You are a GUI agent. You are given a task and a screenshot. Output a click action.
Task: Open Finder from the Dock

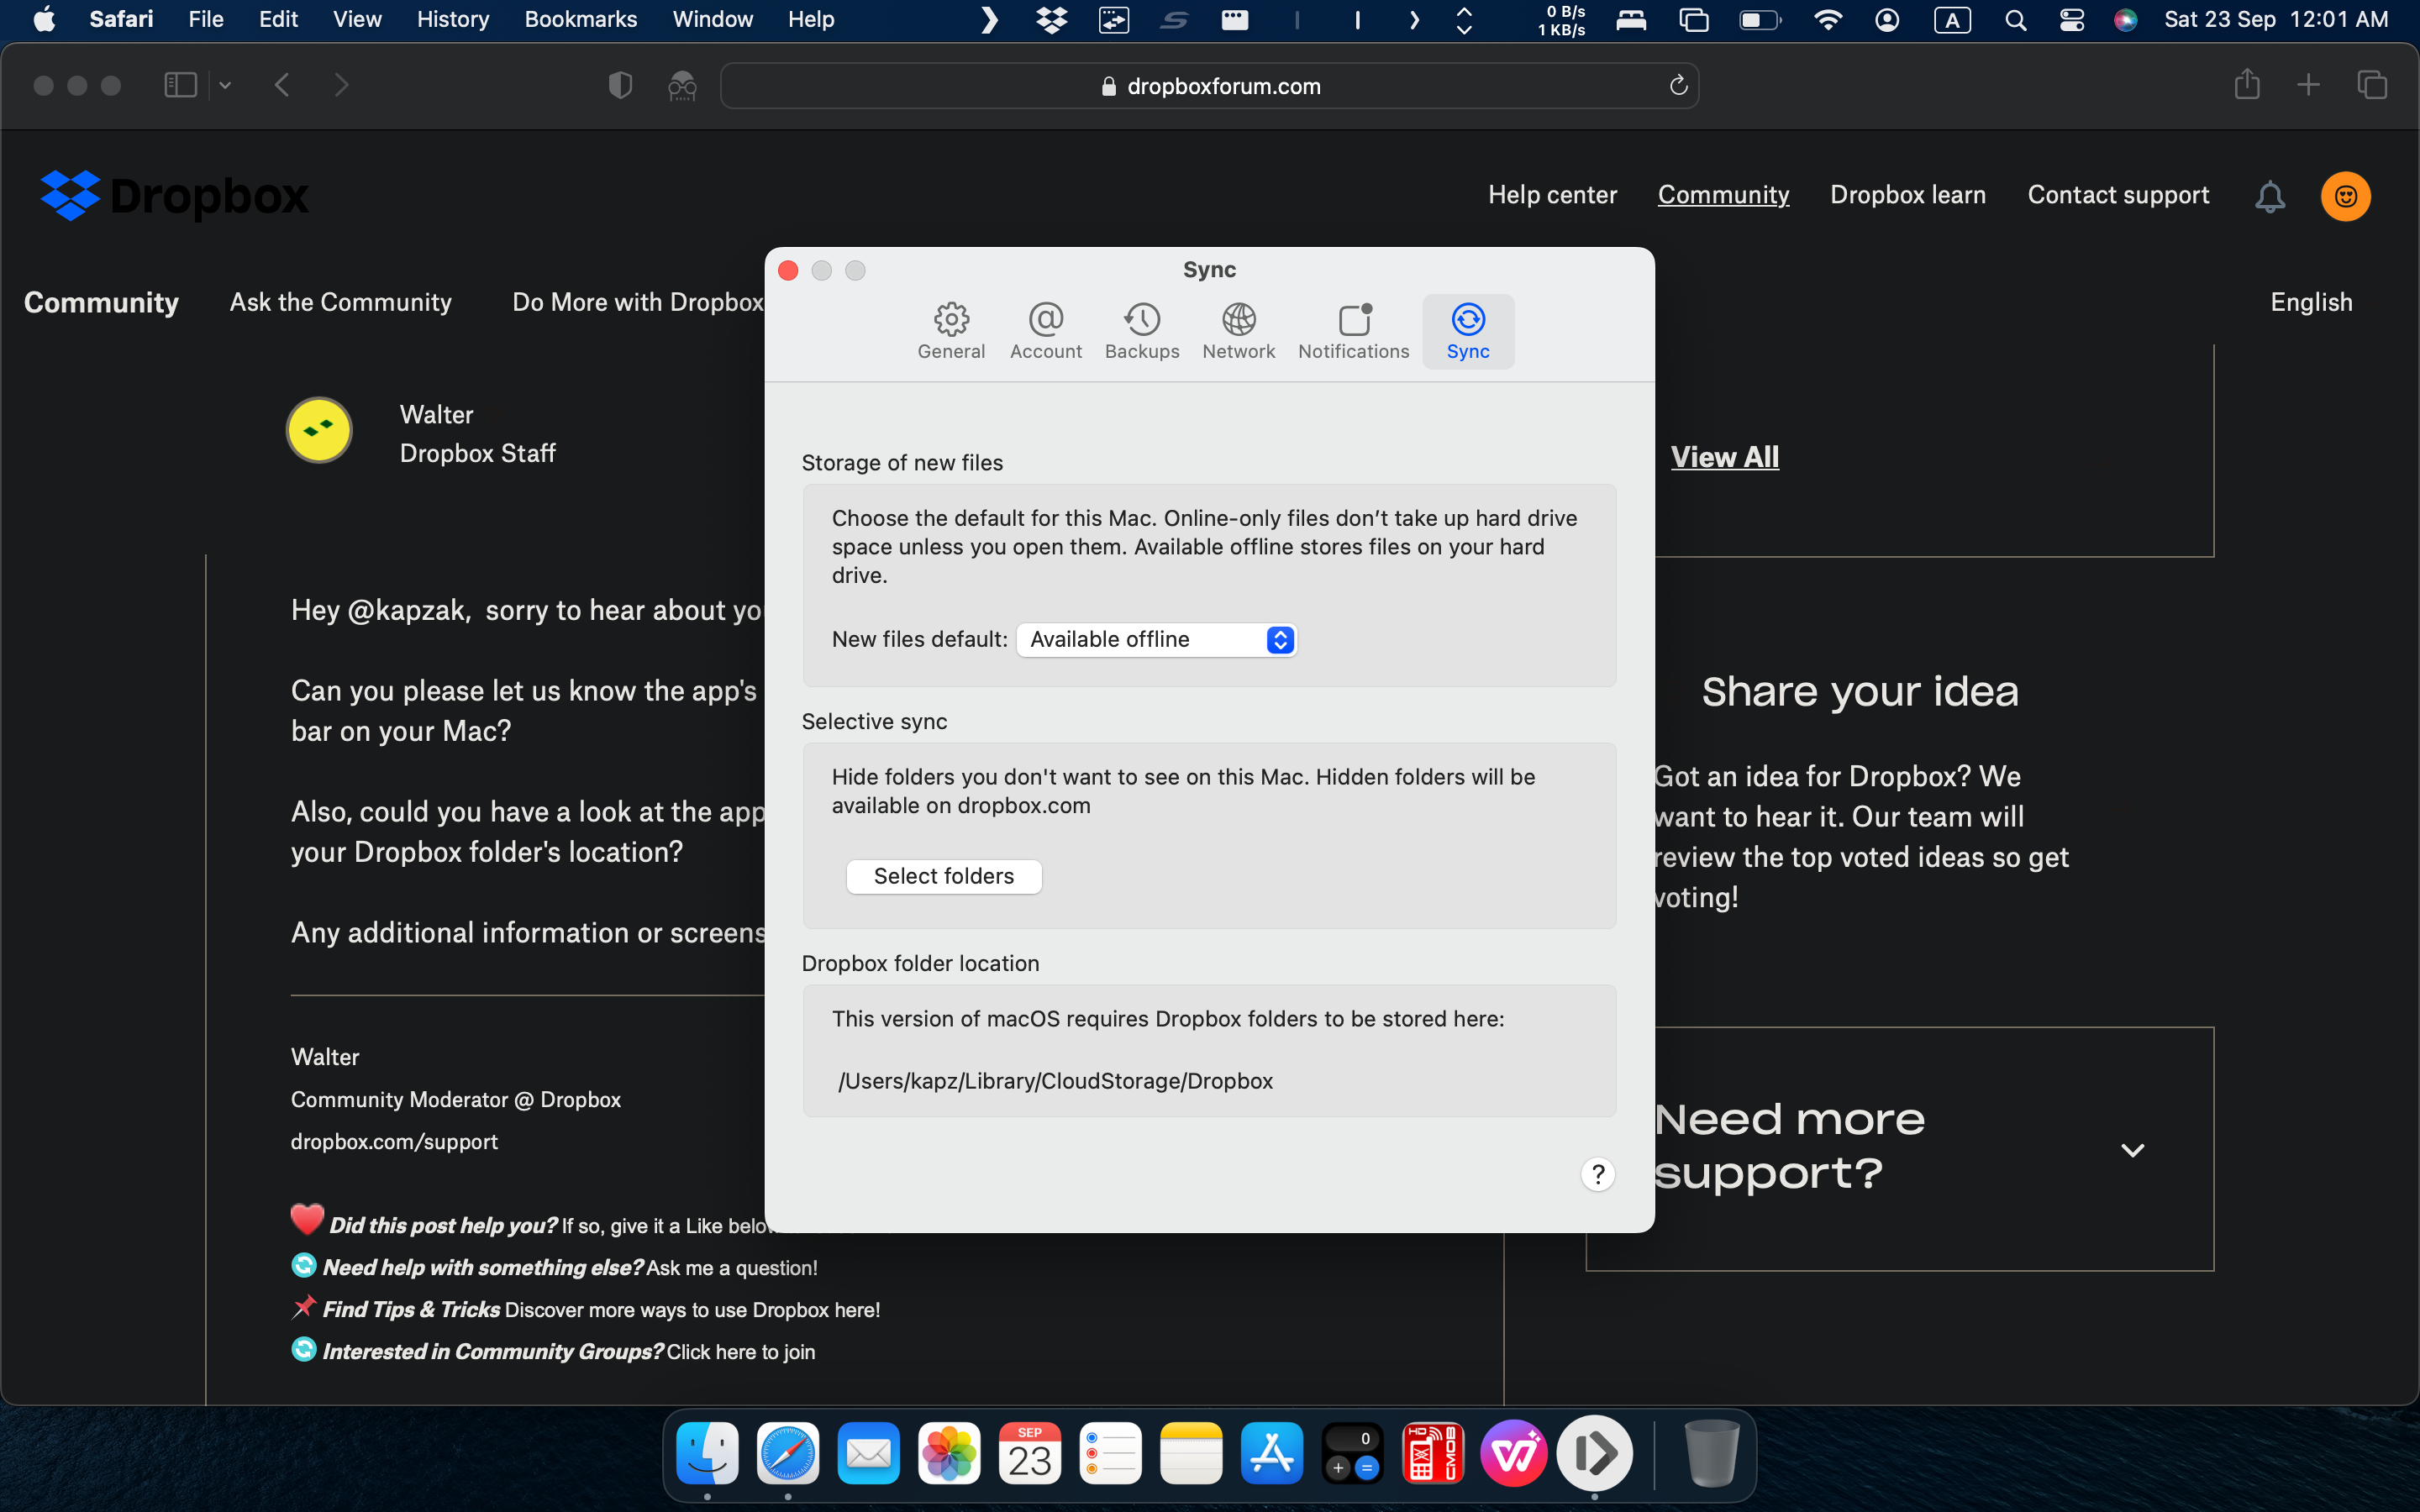(707, 1453)
